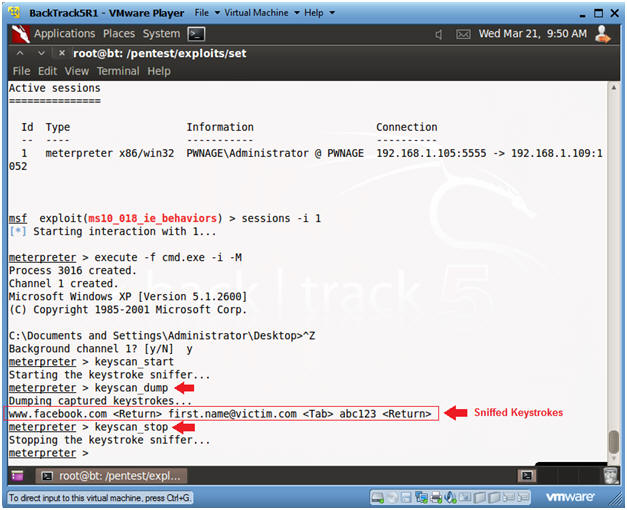Open the Applications menu
Image resolution: width=627 pixels, height=510 pixels.
(64, 34)
